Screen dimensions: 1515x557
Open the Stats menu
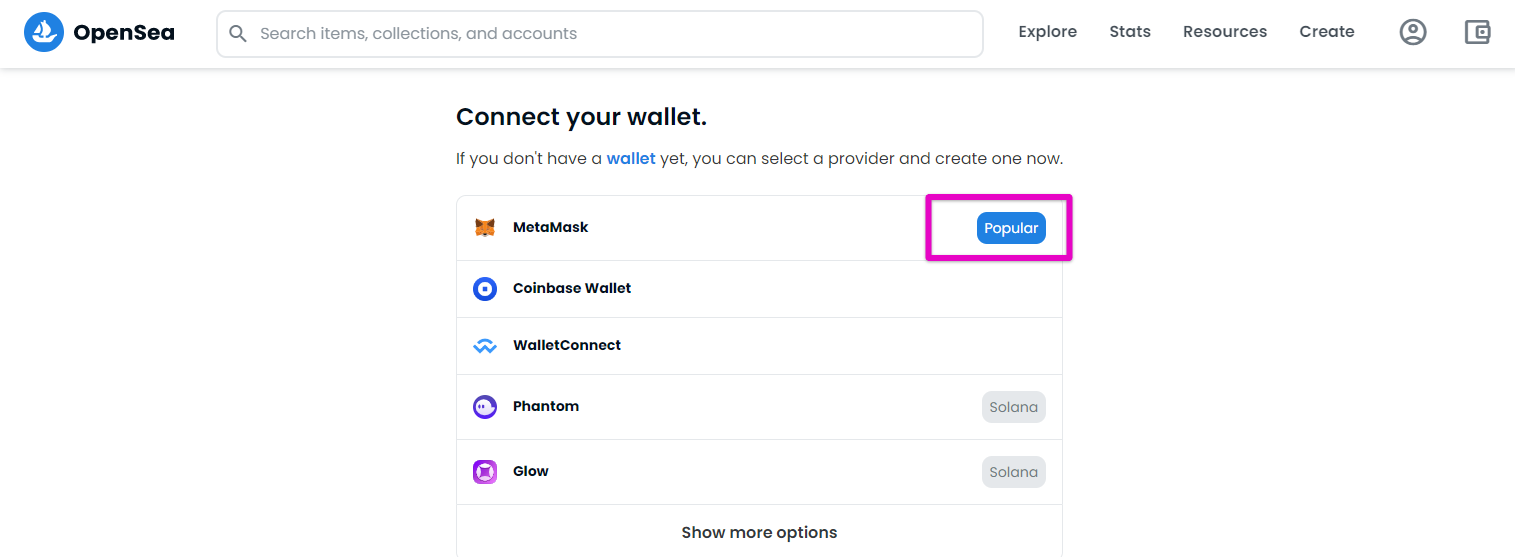pos(1130,32)
